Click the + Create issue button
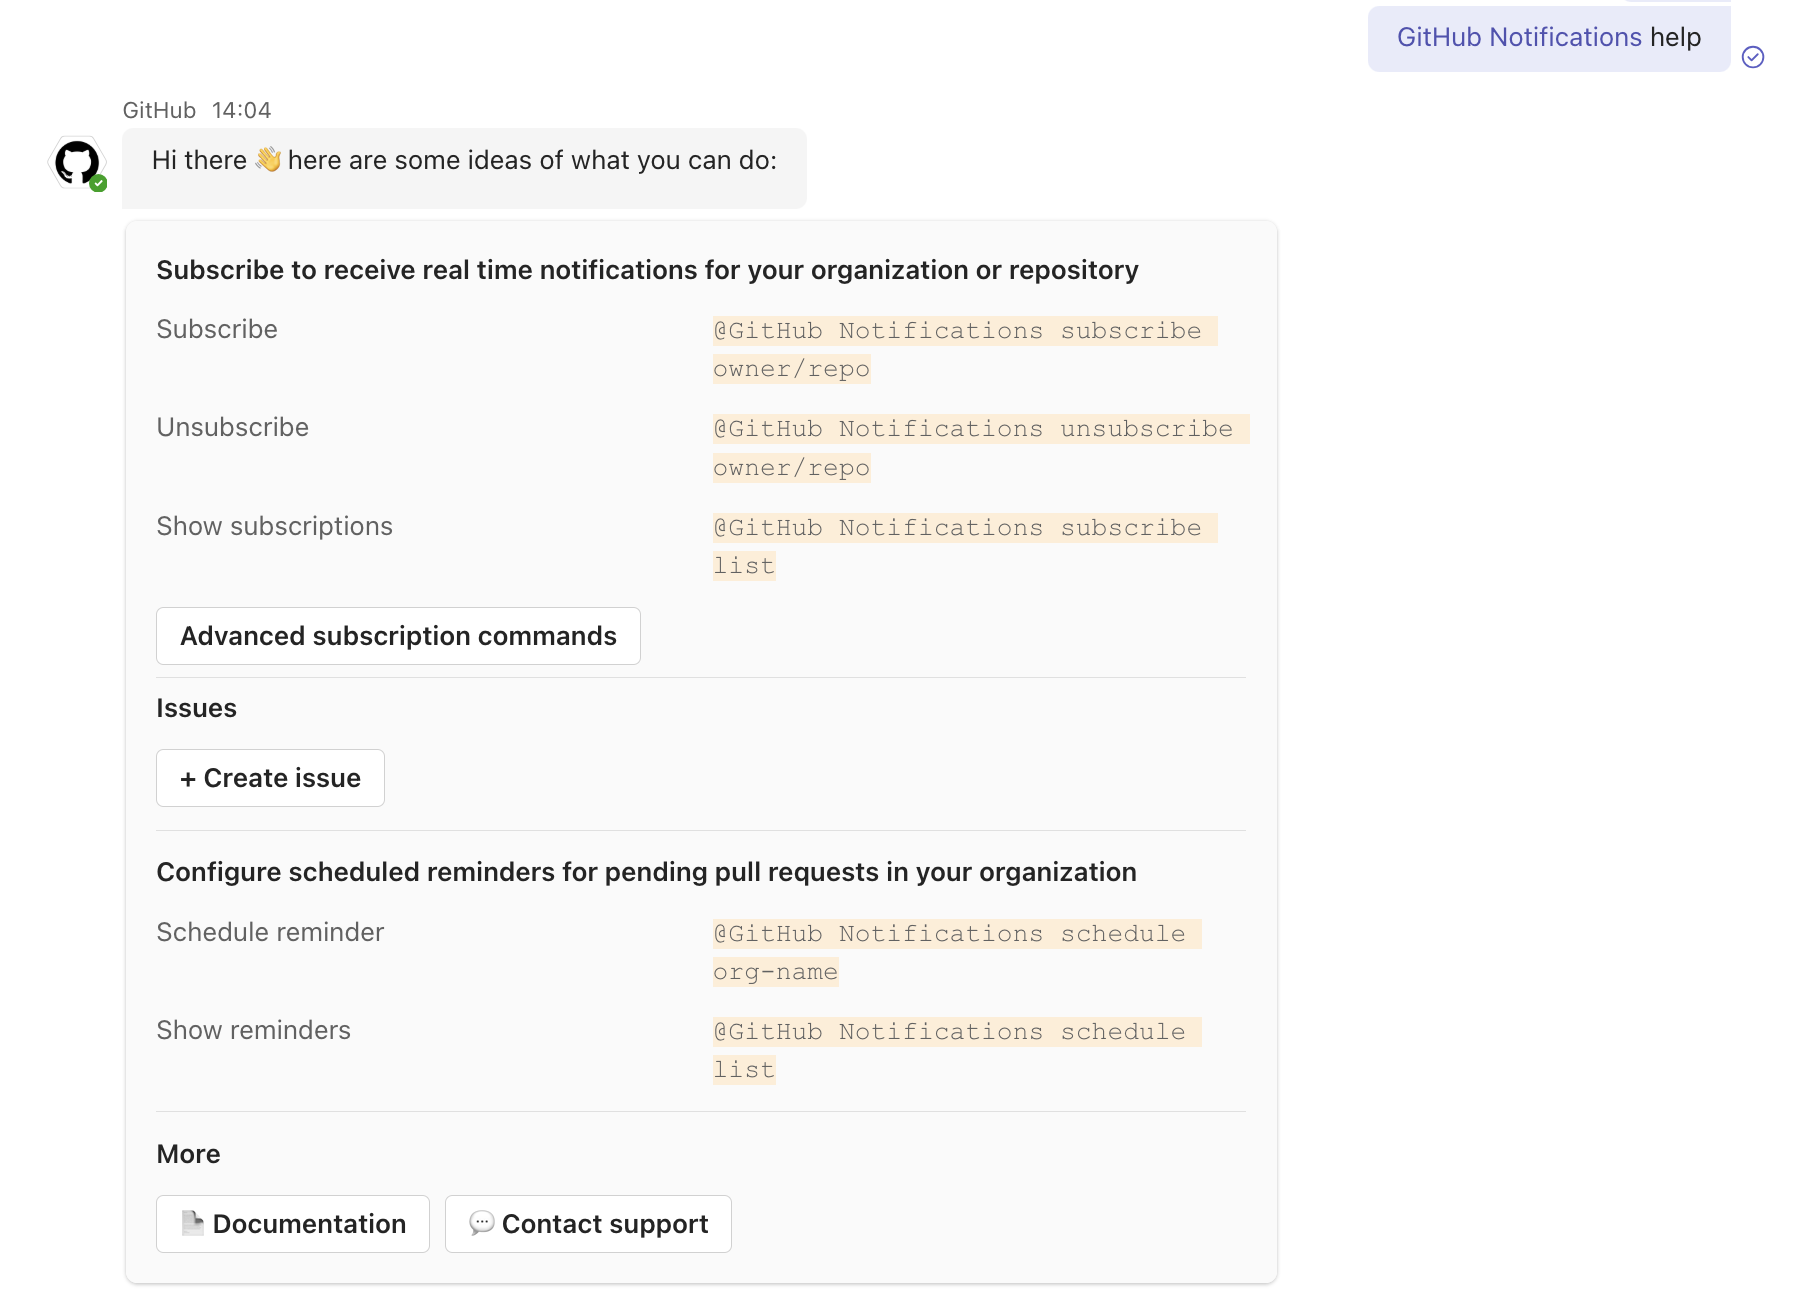The image size is (1802, 1316). (270, 778)
